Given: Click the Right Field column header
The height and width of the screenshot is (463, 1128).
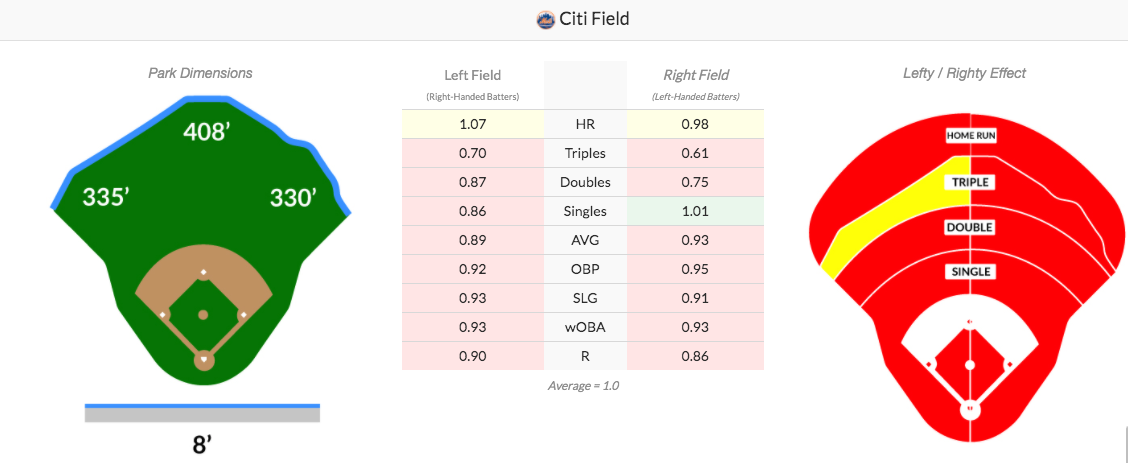Looking at the screenshot, I should (x=696, y=75).
